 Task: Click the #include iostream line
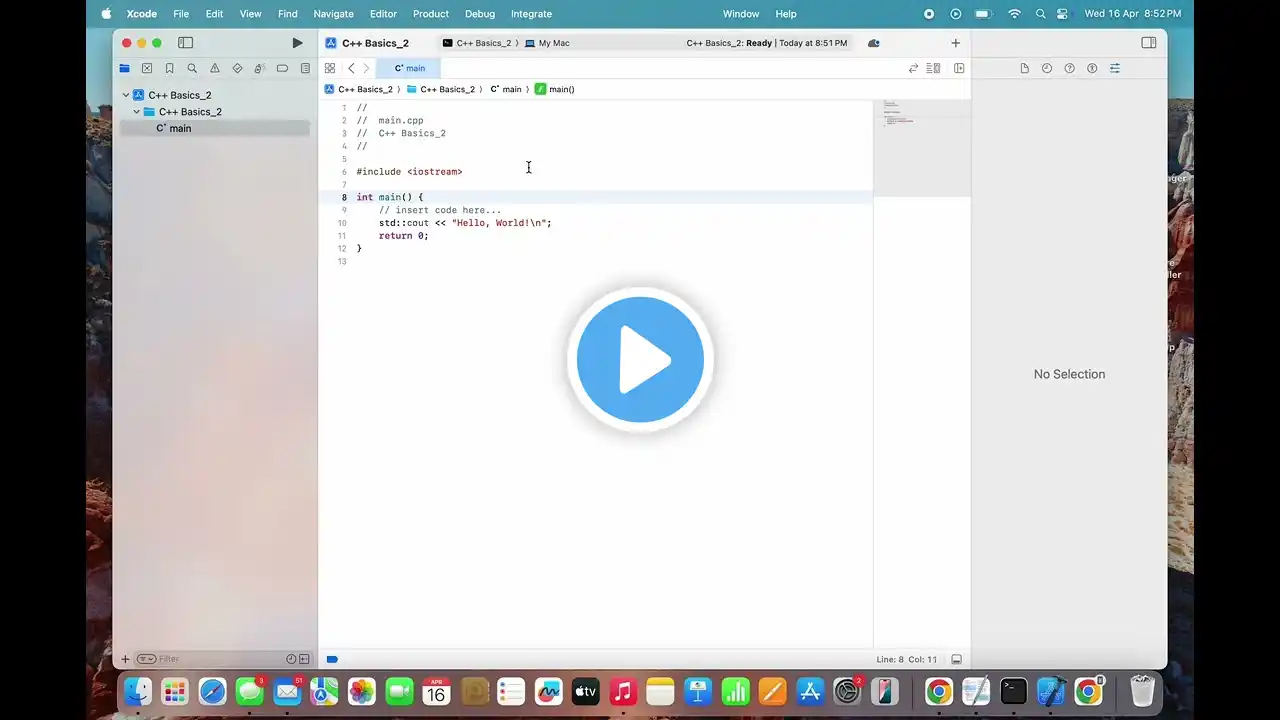click(409, 172)
